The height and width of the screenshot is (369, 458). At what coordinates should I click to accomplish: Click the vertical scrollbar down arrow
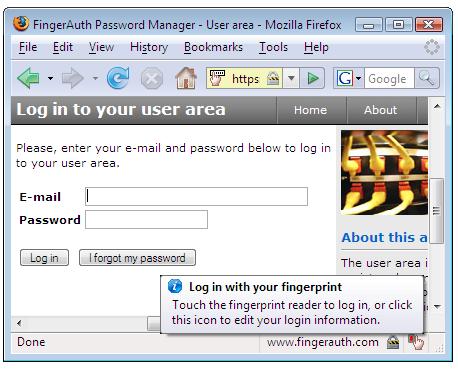click(x=437, y=306)
